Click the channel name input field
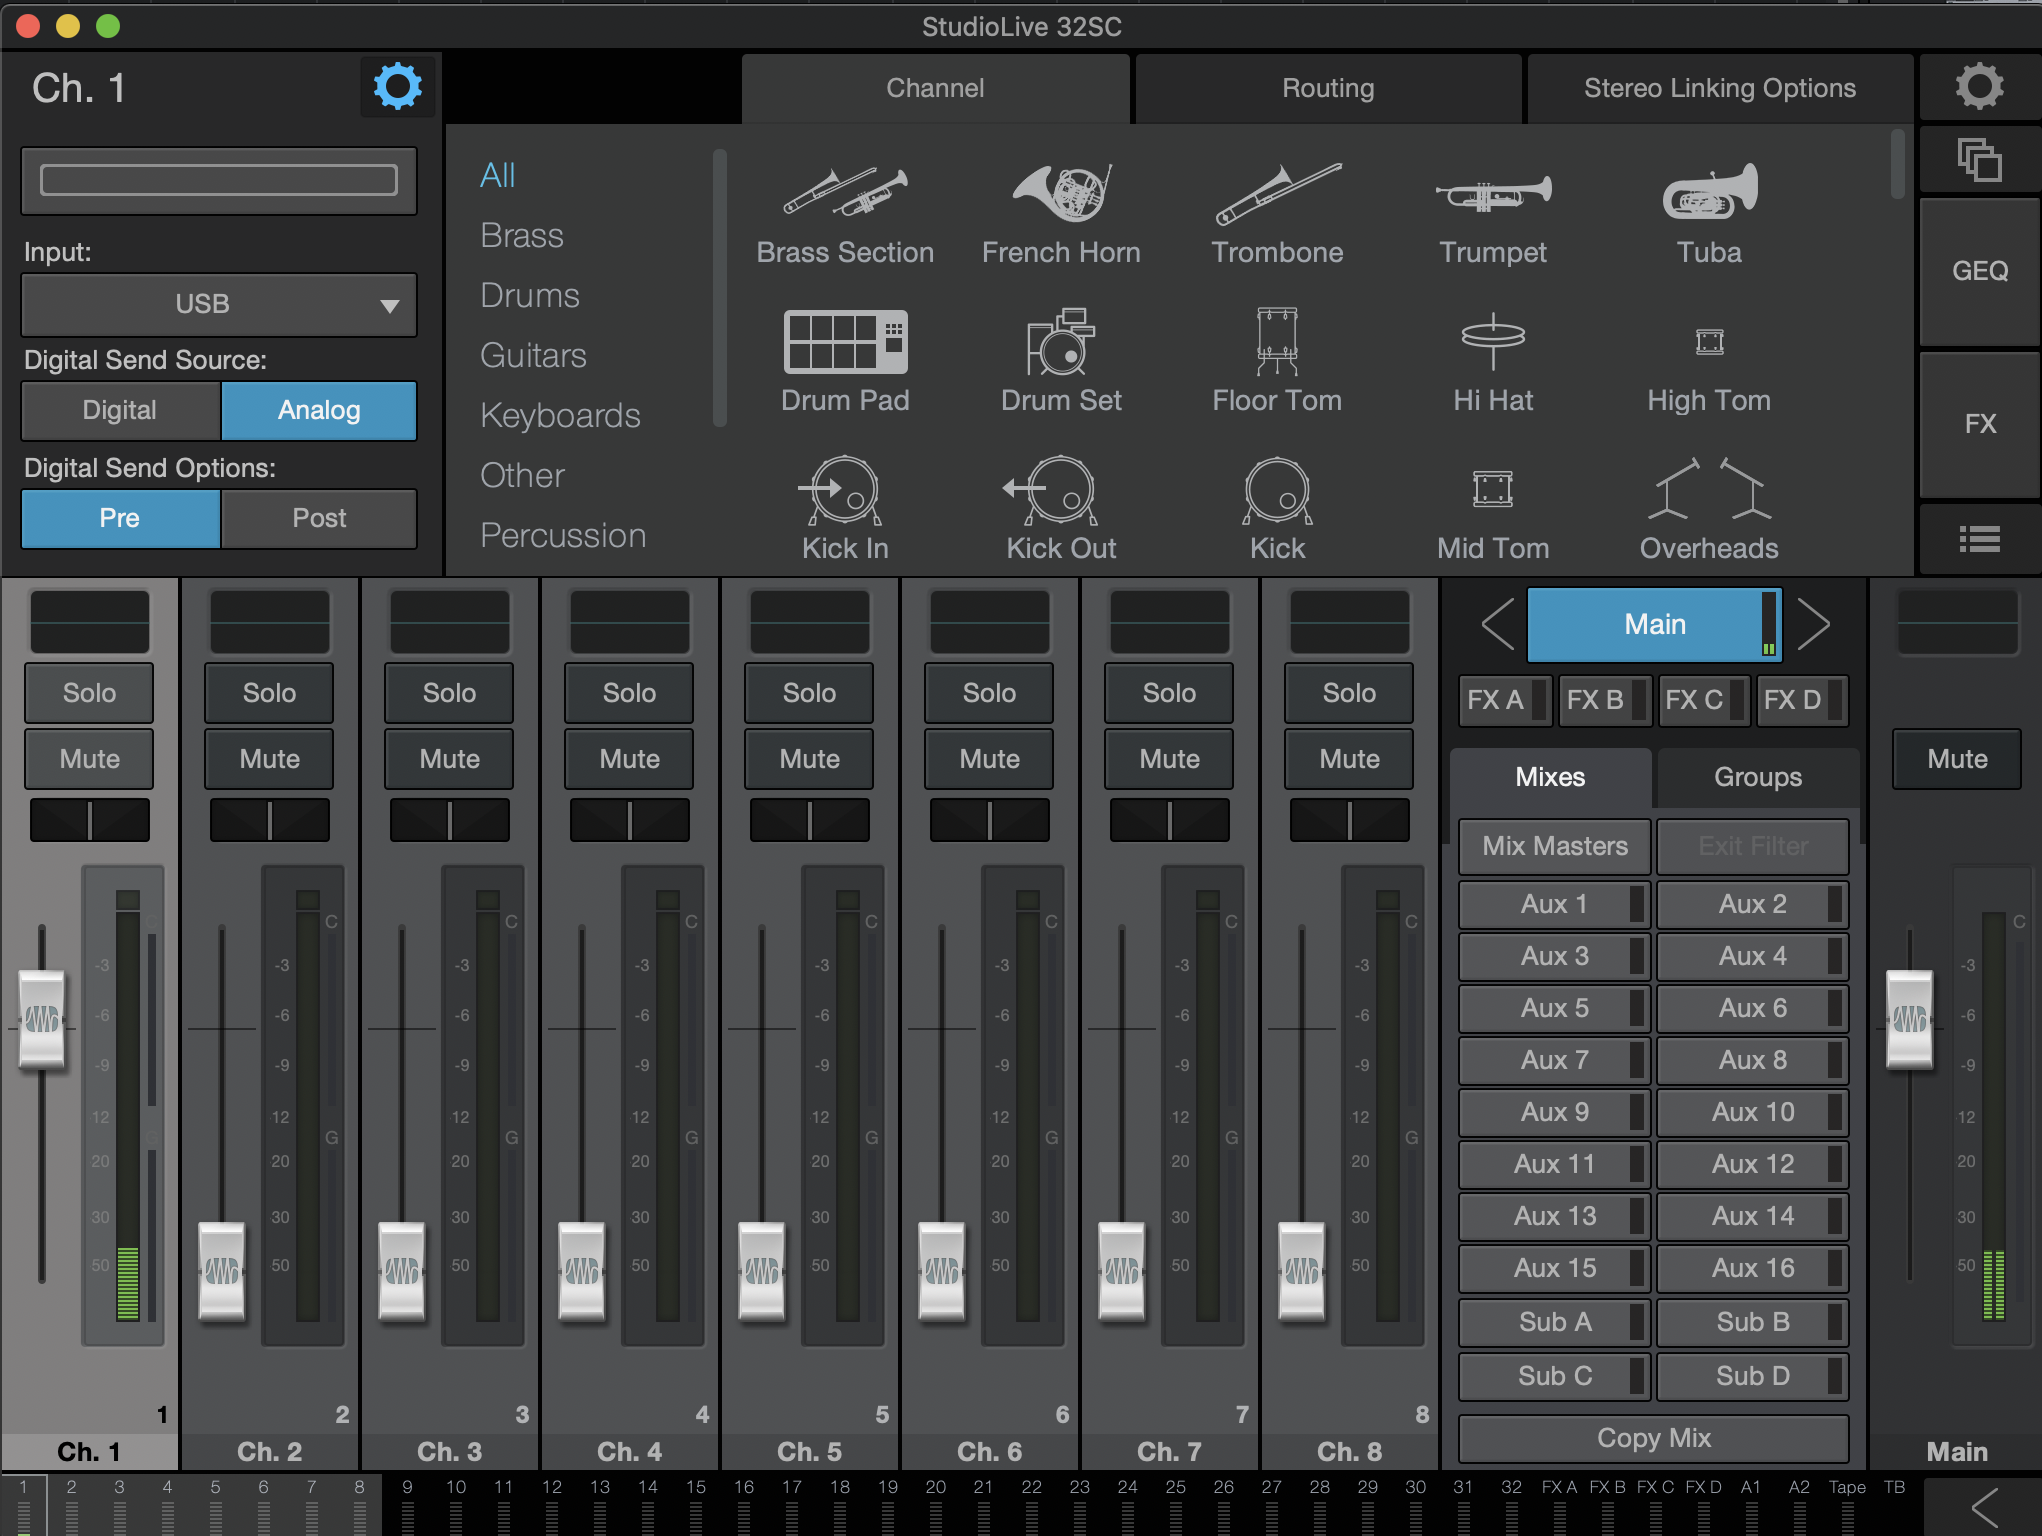The height and width of the screenshot is (1536, 2042). click(219, 180)
